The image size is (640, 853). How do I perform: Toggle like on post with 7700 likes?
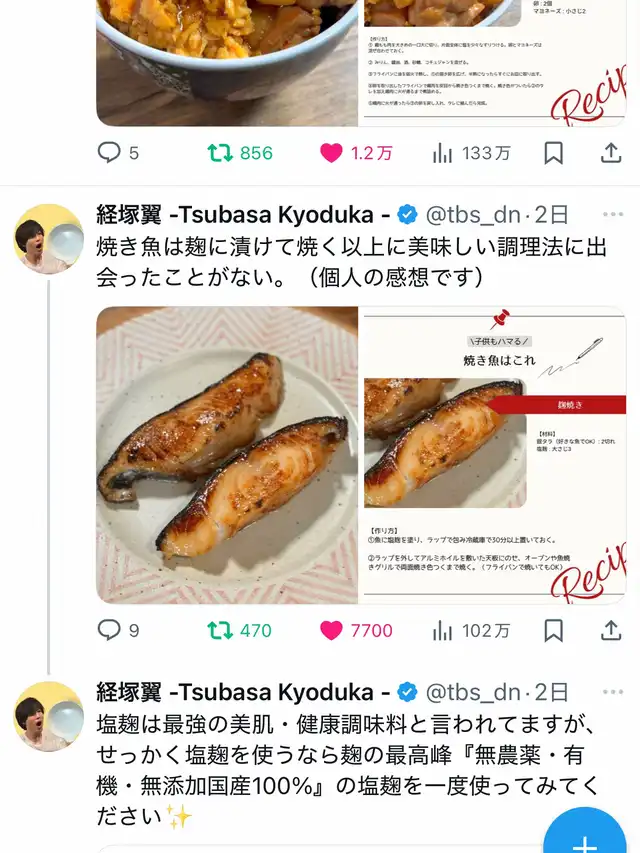356,631
